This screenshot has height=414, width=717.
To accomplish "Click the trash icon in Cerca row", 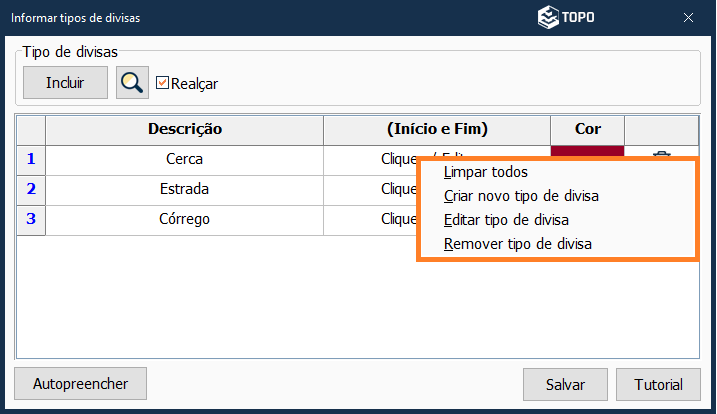I will pos(661,154).
